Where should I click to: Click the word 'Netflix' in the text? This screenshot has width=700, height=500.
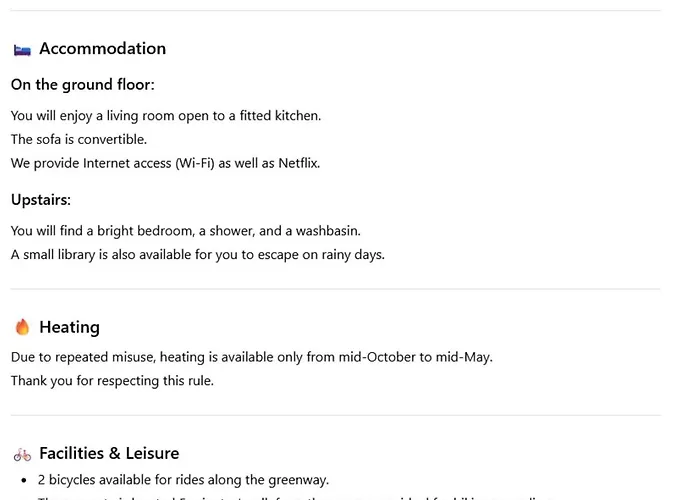point(298,163)
